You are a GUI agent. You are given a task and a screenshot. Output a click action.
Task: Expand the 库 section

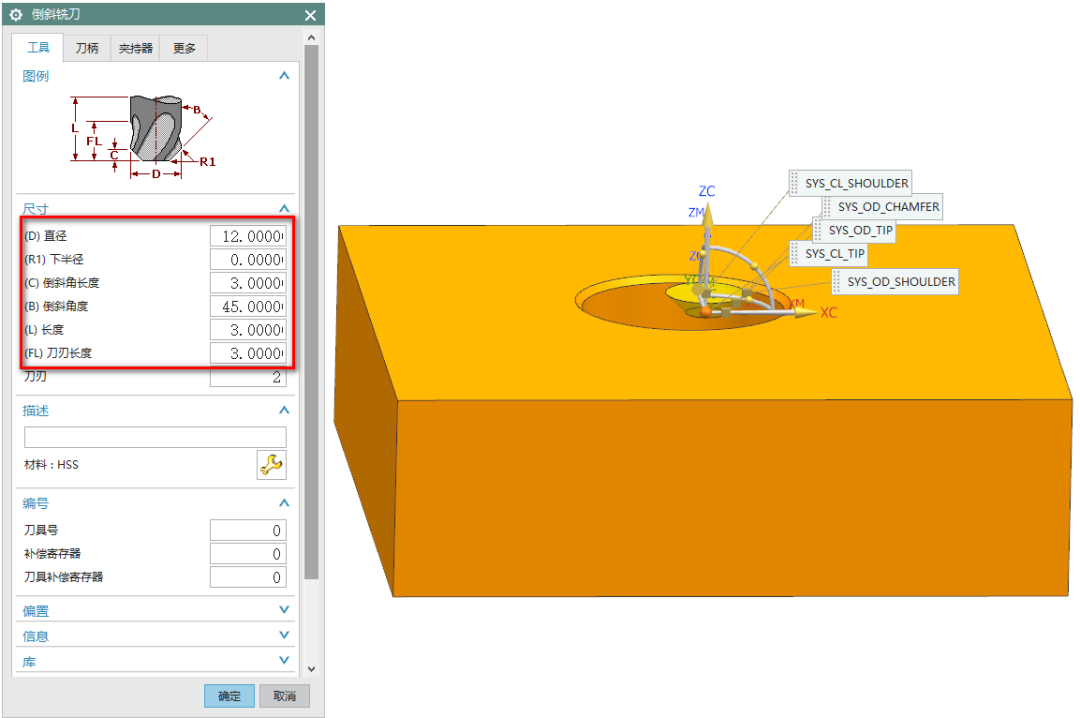coord(284,661)
